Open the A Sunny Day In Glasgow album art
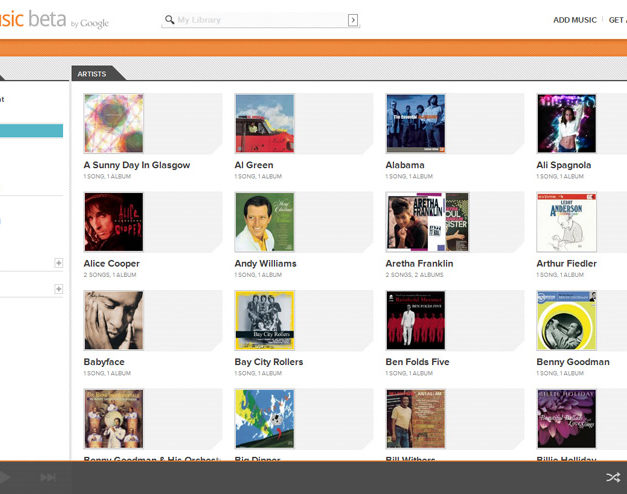Screen dimensions: 627x494 click(114, 123)
